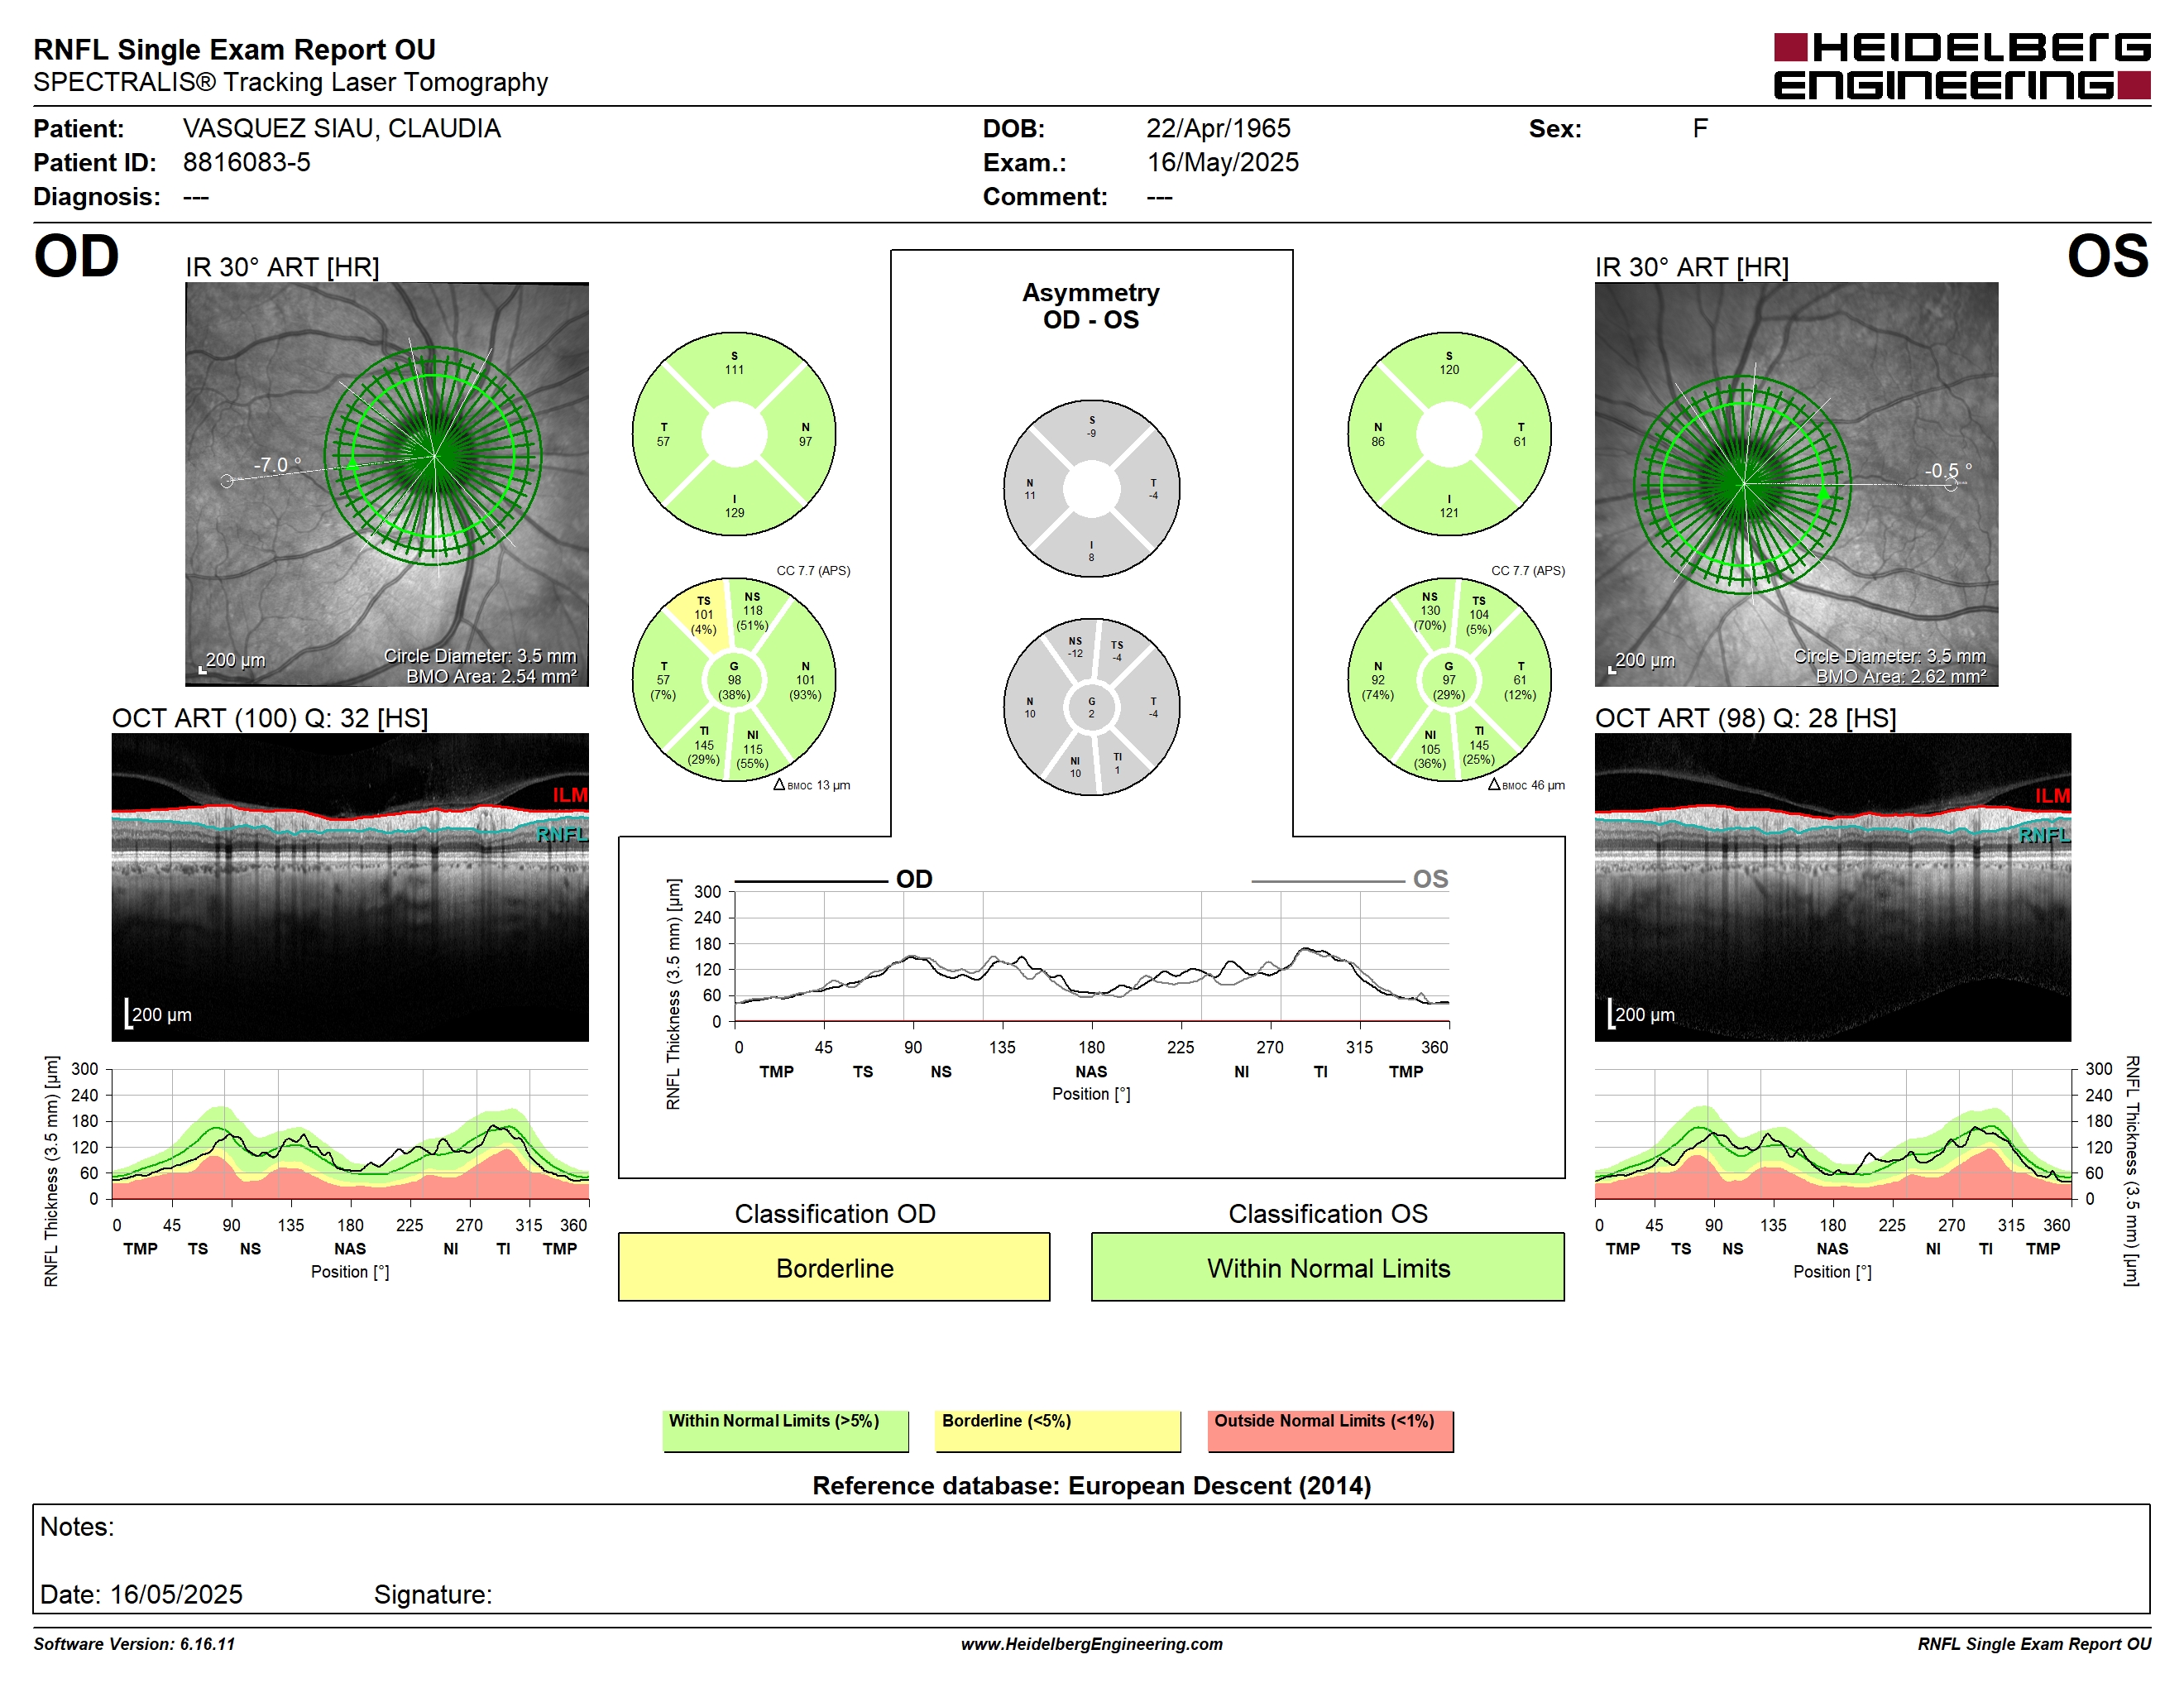Image resolution: width=2184 pixels, height=1688 pixels.
Task: Click the www.HeidelbergEngineering.com footer link
Action: [1091, 1644]
